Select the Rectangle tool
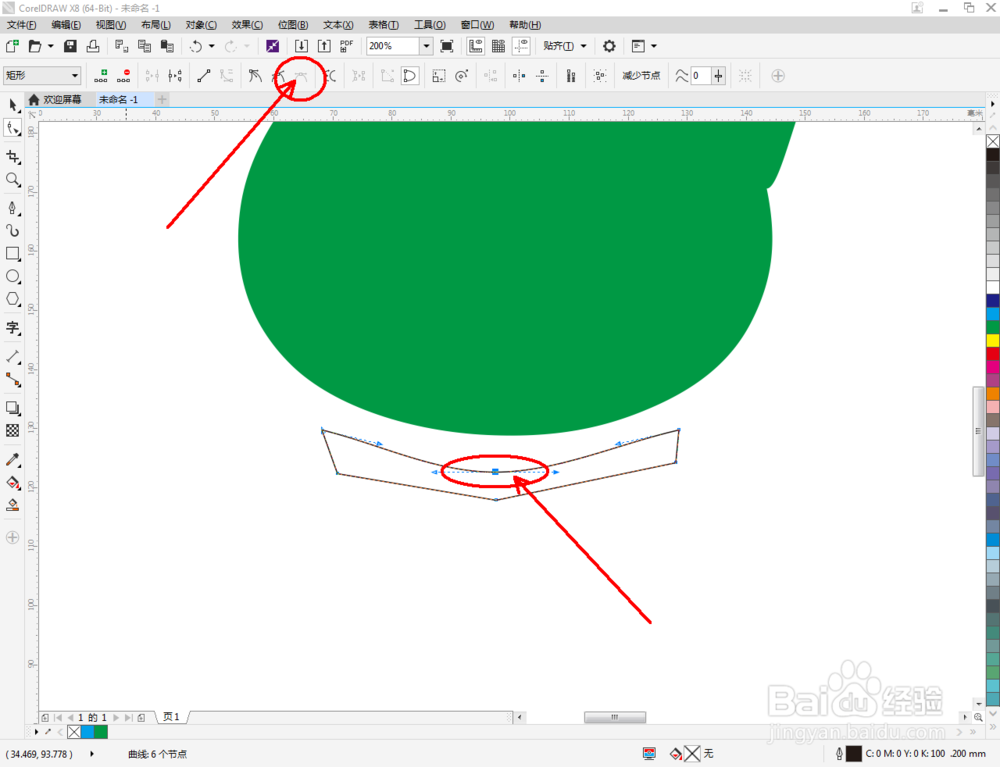This screenshot has height=767, width=1000. click(13, 254)
